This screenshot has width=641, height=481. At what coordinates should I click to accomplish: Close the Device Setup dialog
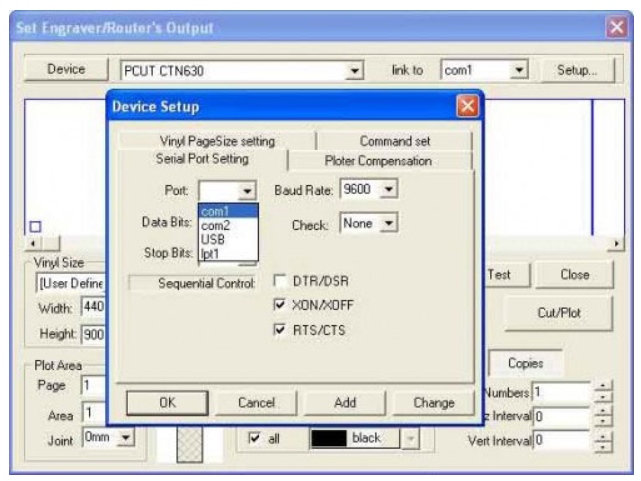(x=465, y=105)
